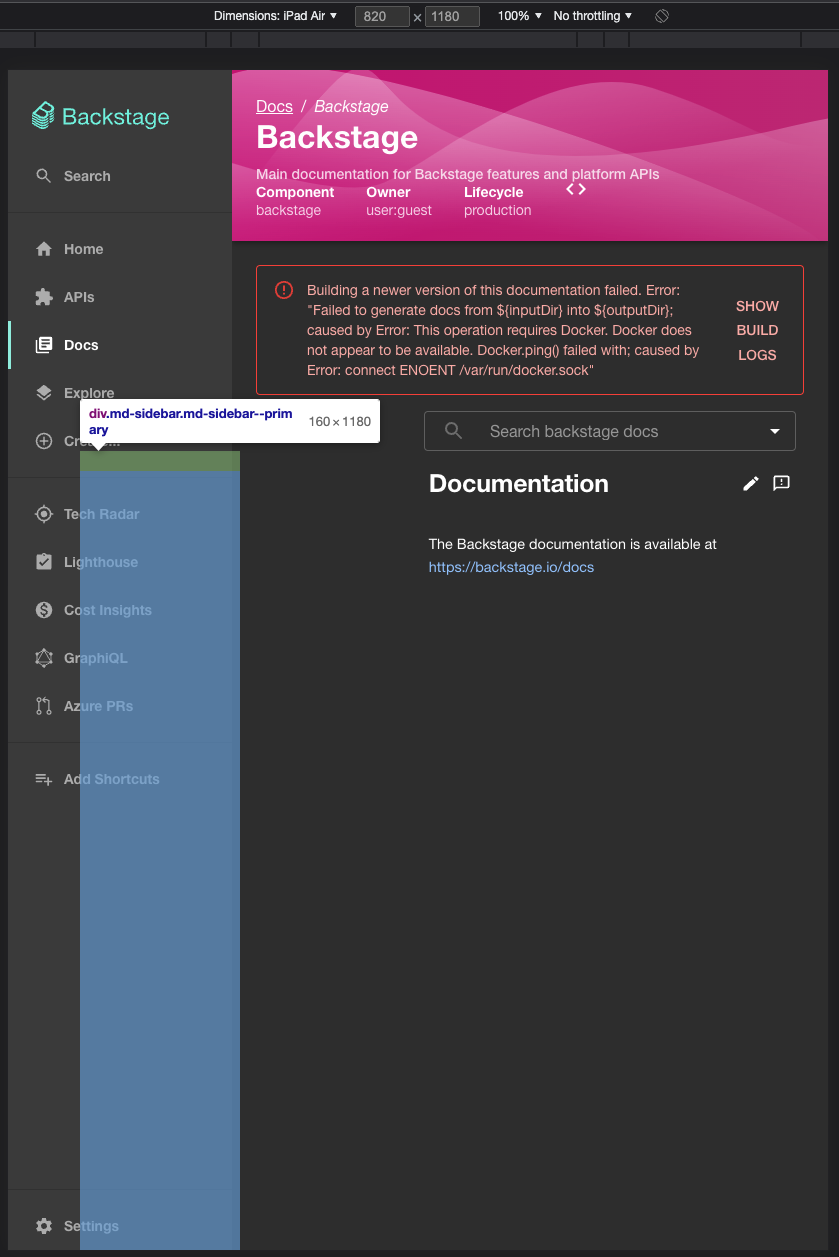Toggle device orientation with rotate icon

point(661,15)
